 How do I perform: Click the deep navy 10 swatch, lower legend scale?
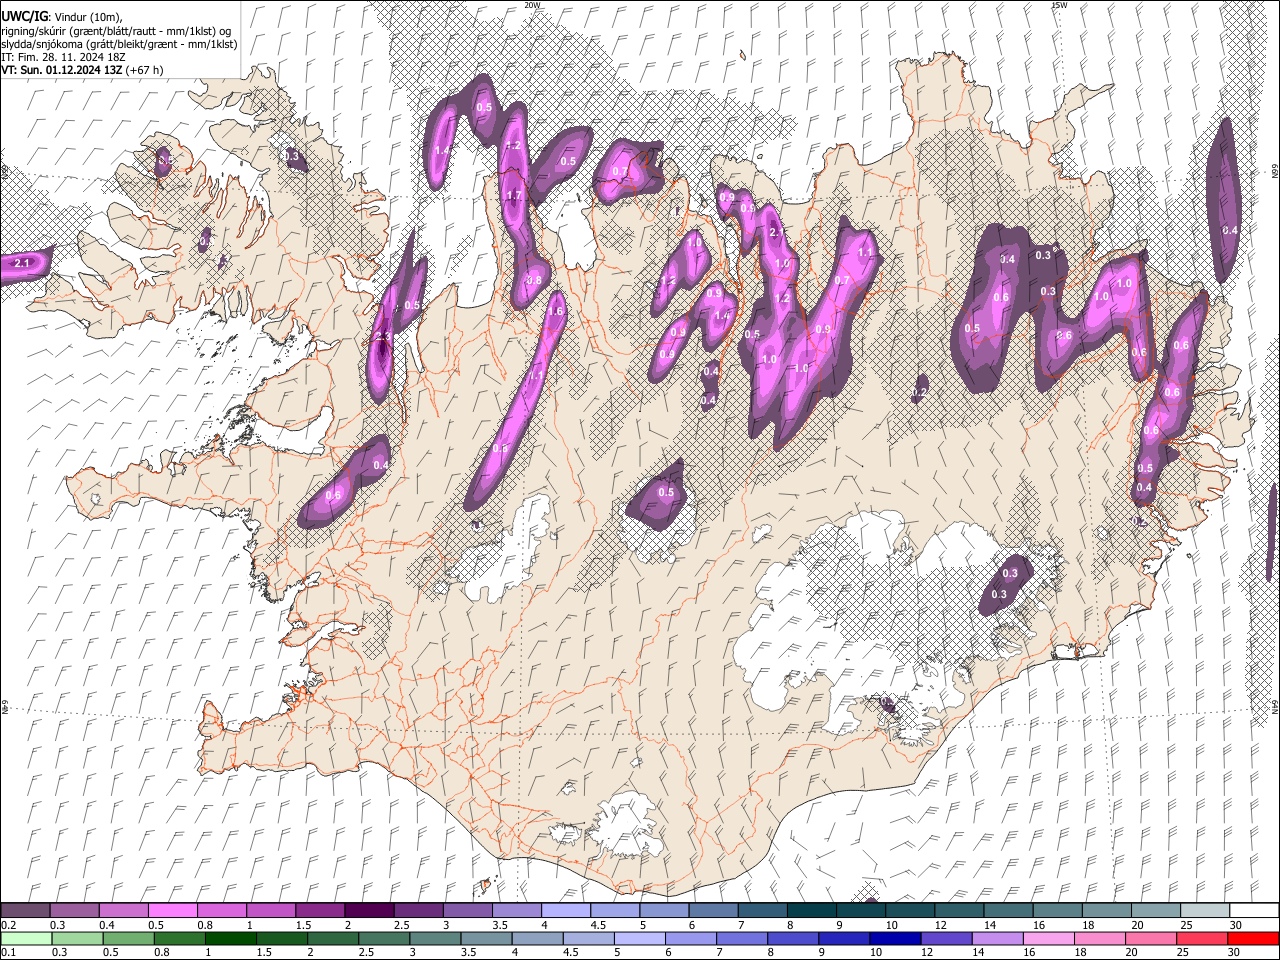point(894,938)
